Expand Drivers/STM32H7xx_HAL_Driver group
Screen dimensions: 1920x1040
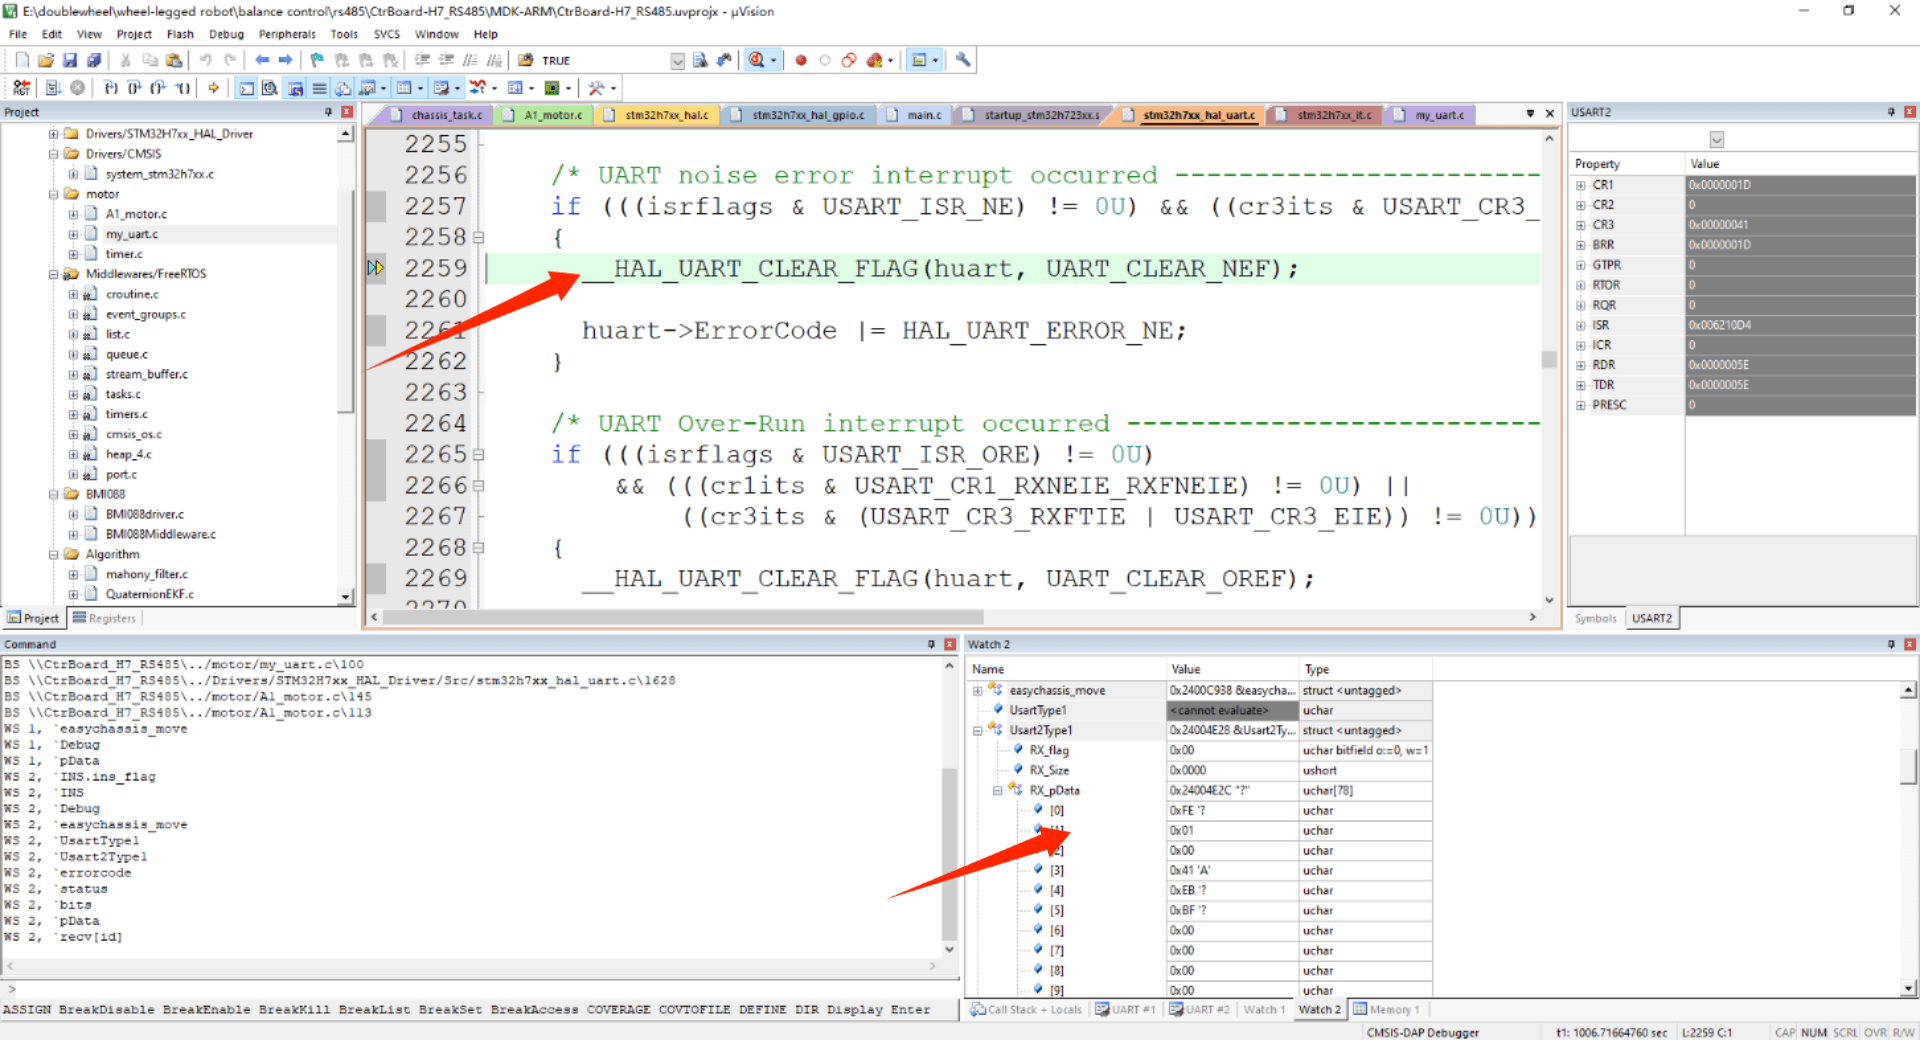click(54, 133)
